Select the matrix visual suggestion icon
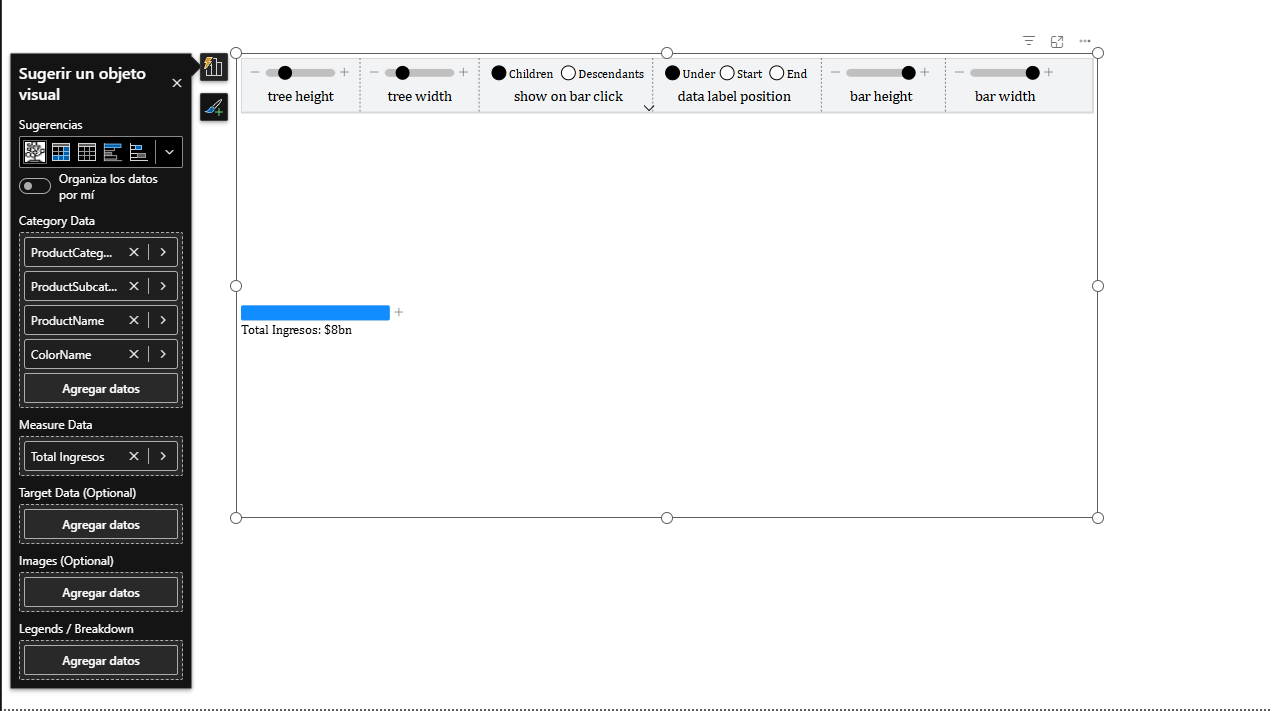This screenshot has height=711, width=1272. click(61, 152)
